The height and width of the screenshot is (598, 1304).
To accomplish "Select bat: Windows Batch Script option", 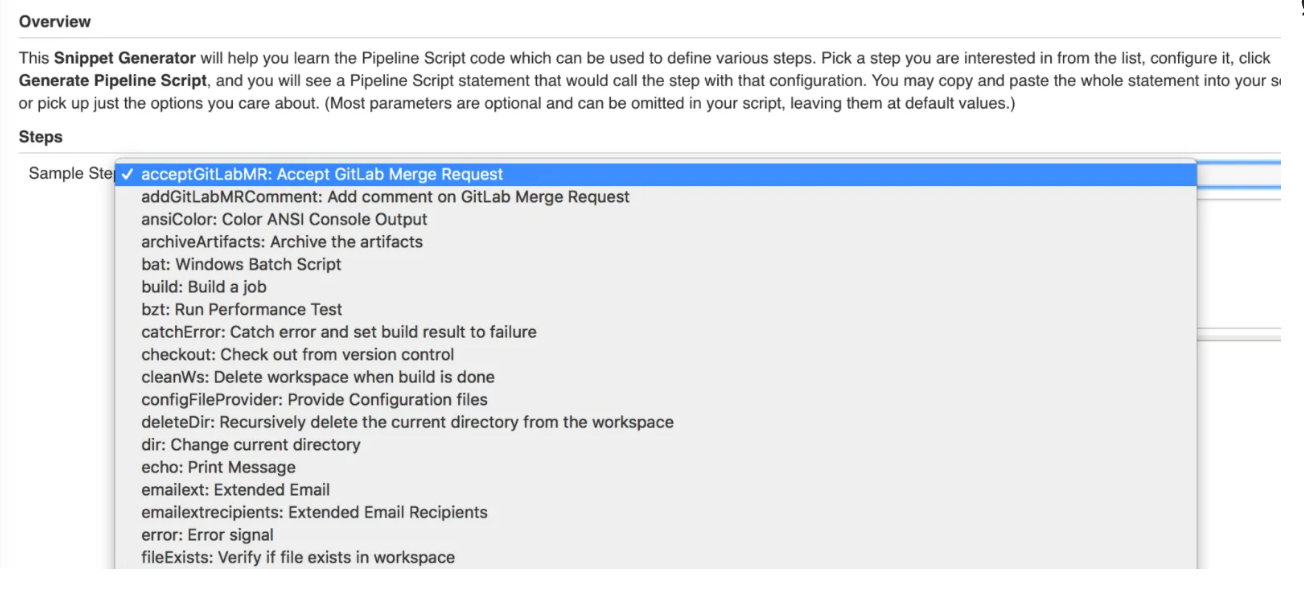I will (x=241, y=265).
